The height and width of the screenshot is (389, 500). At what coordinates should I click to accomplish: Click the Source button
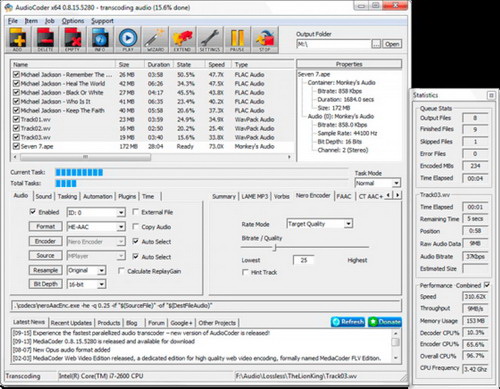[45, 256]
